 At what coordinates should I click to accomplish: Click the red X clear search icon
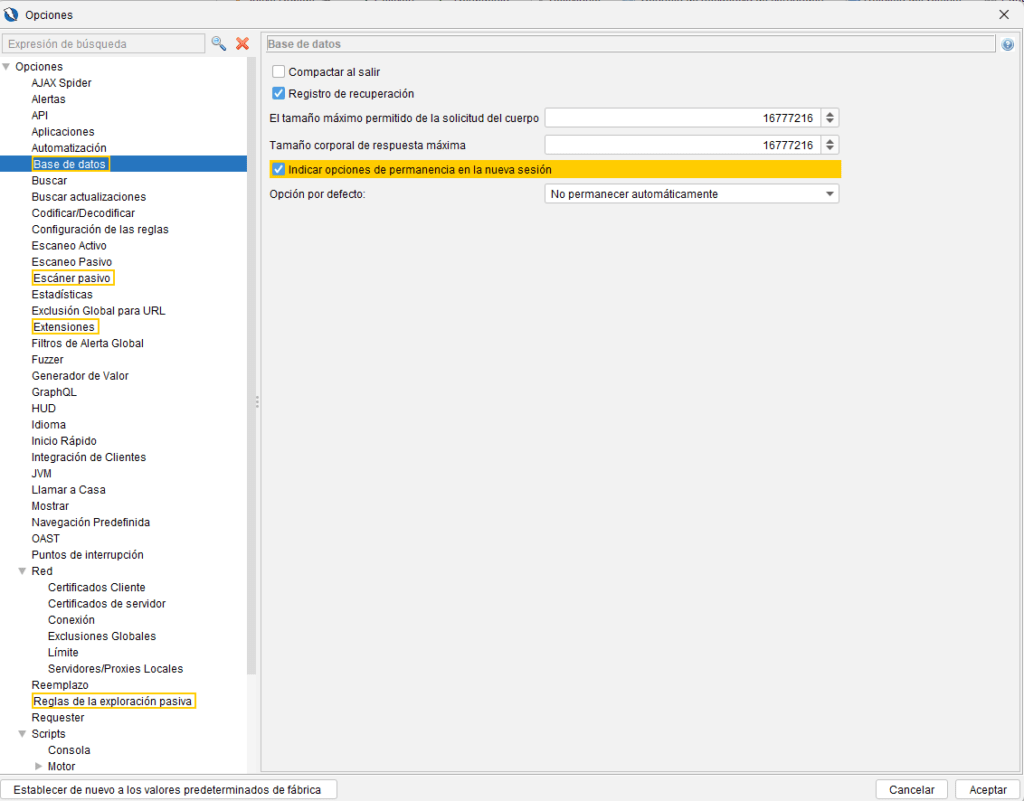242,44
